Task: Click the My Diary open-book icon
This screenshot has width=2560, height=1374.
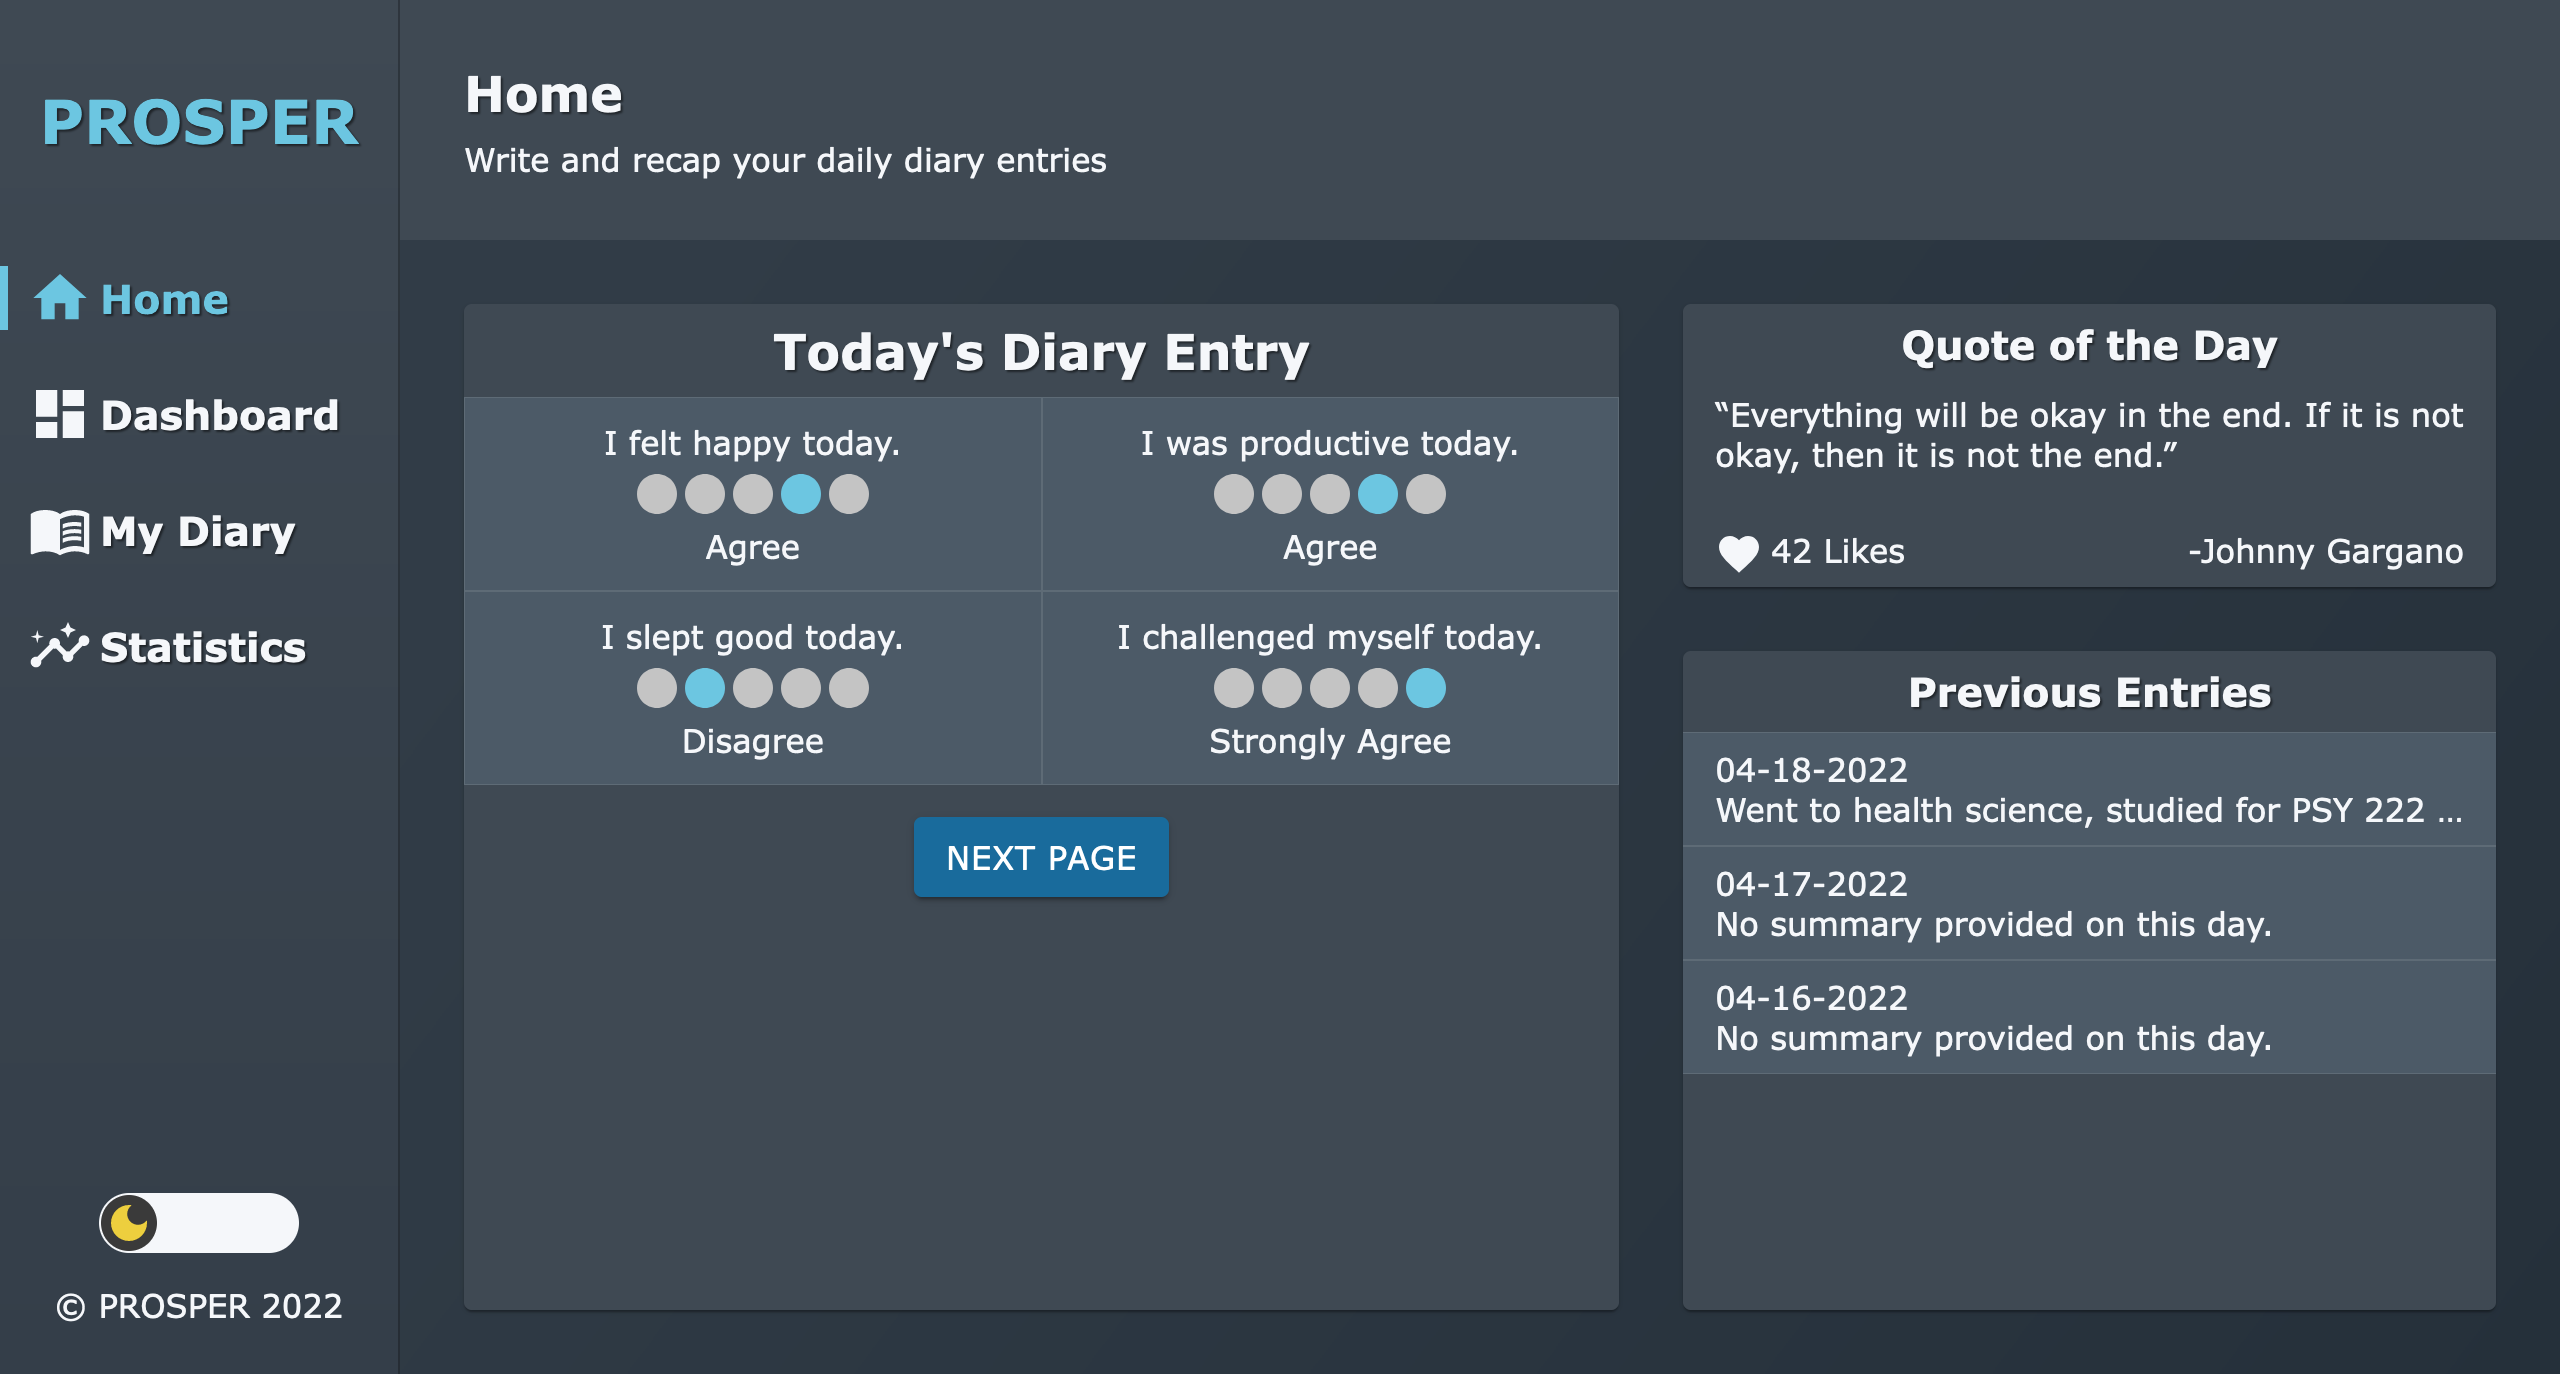Action: click(60, 531)
